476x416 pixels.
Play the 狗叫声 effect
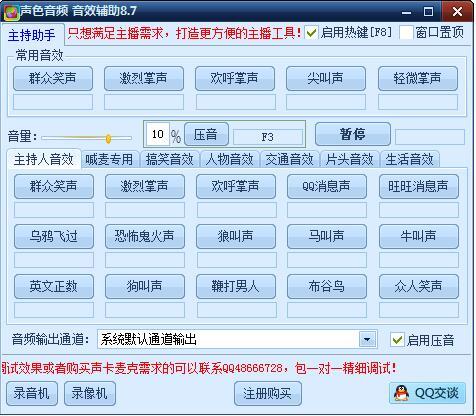click(145, 286)
